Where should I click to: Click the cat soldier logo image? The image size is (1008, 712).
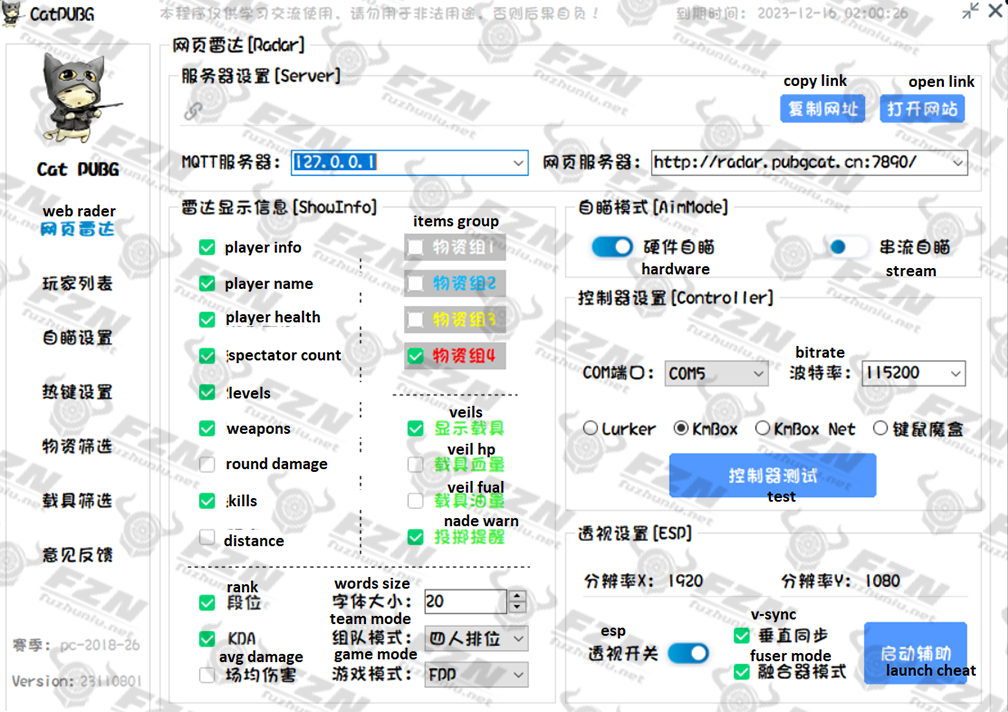pyautogui.click(x=78, y=100)
